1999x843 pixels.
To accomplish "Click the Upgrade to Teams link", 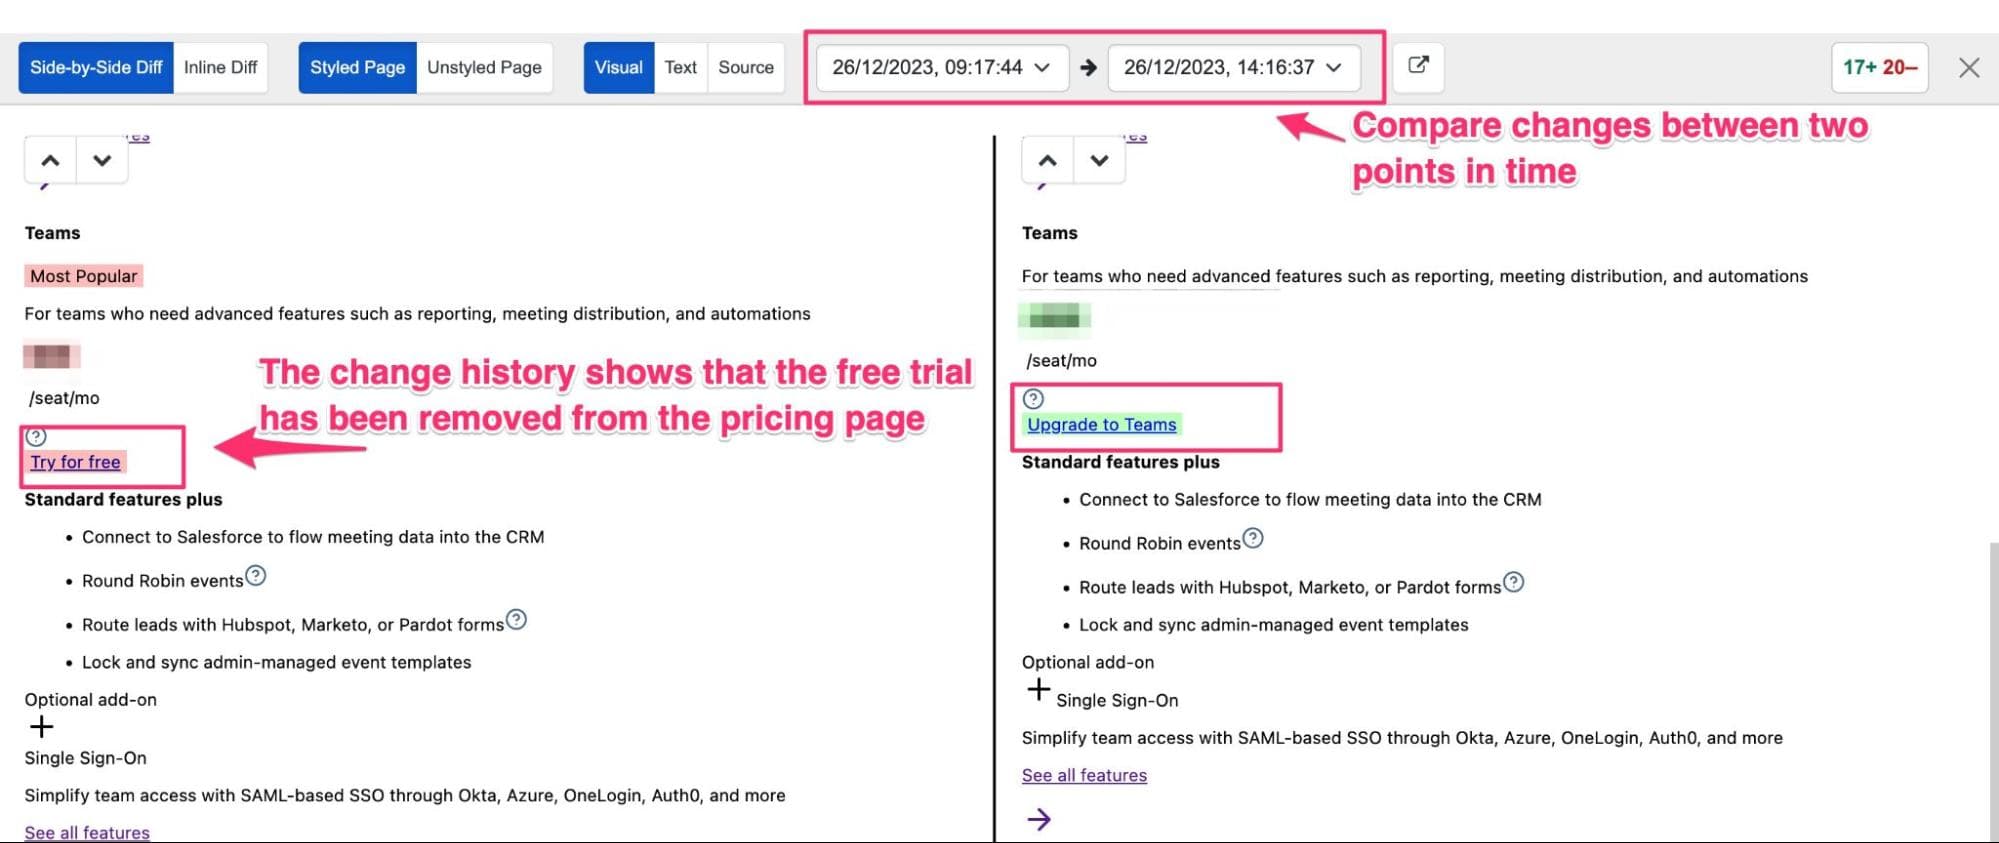I will 1101,425.
